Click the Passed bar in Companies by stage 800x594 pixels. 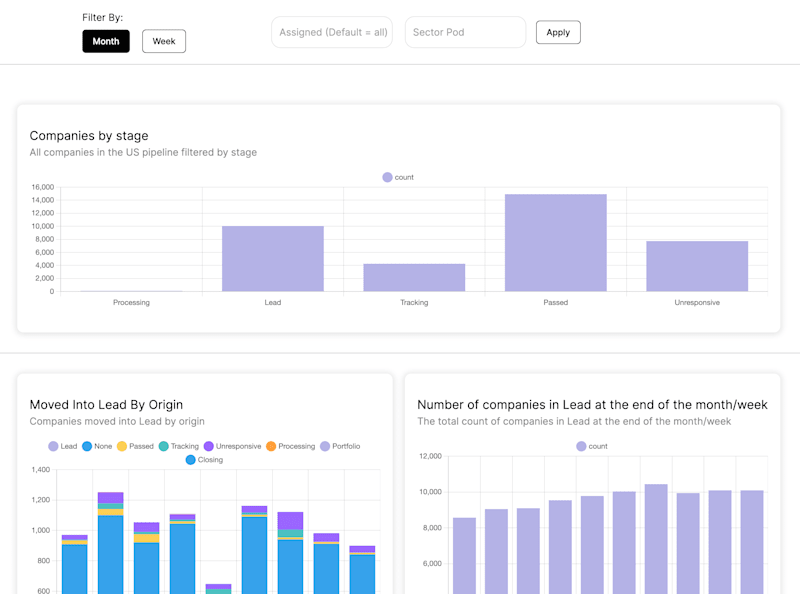pyautogui.click(x=556, y=243)
